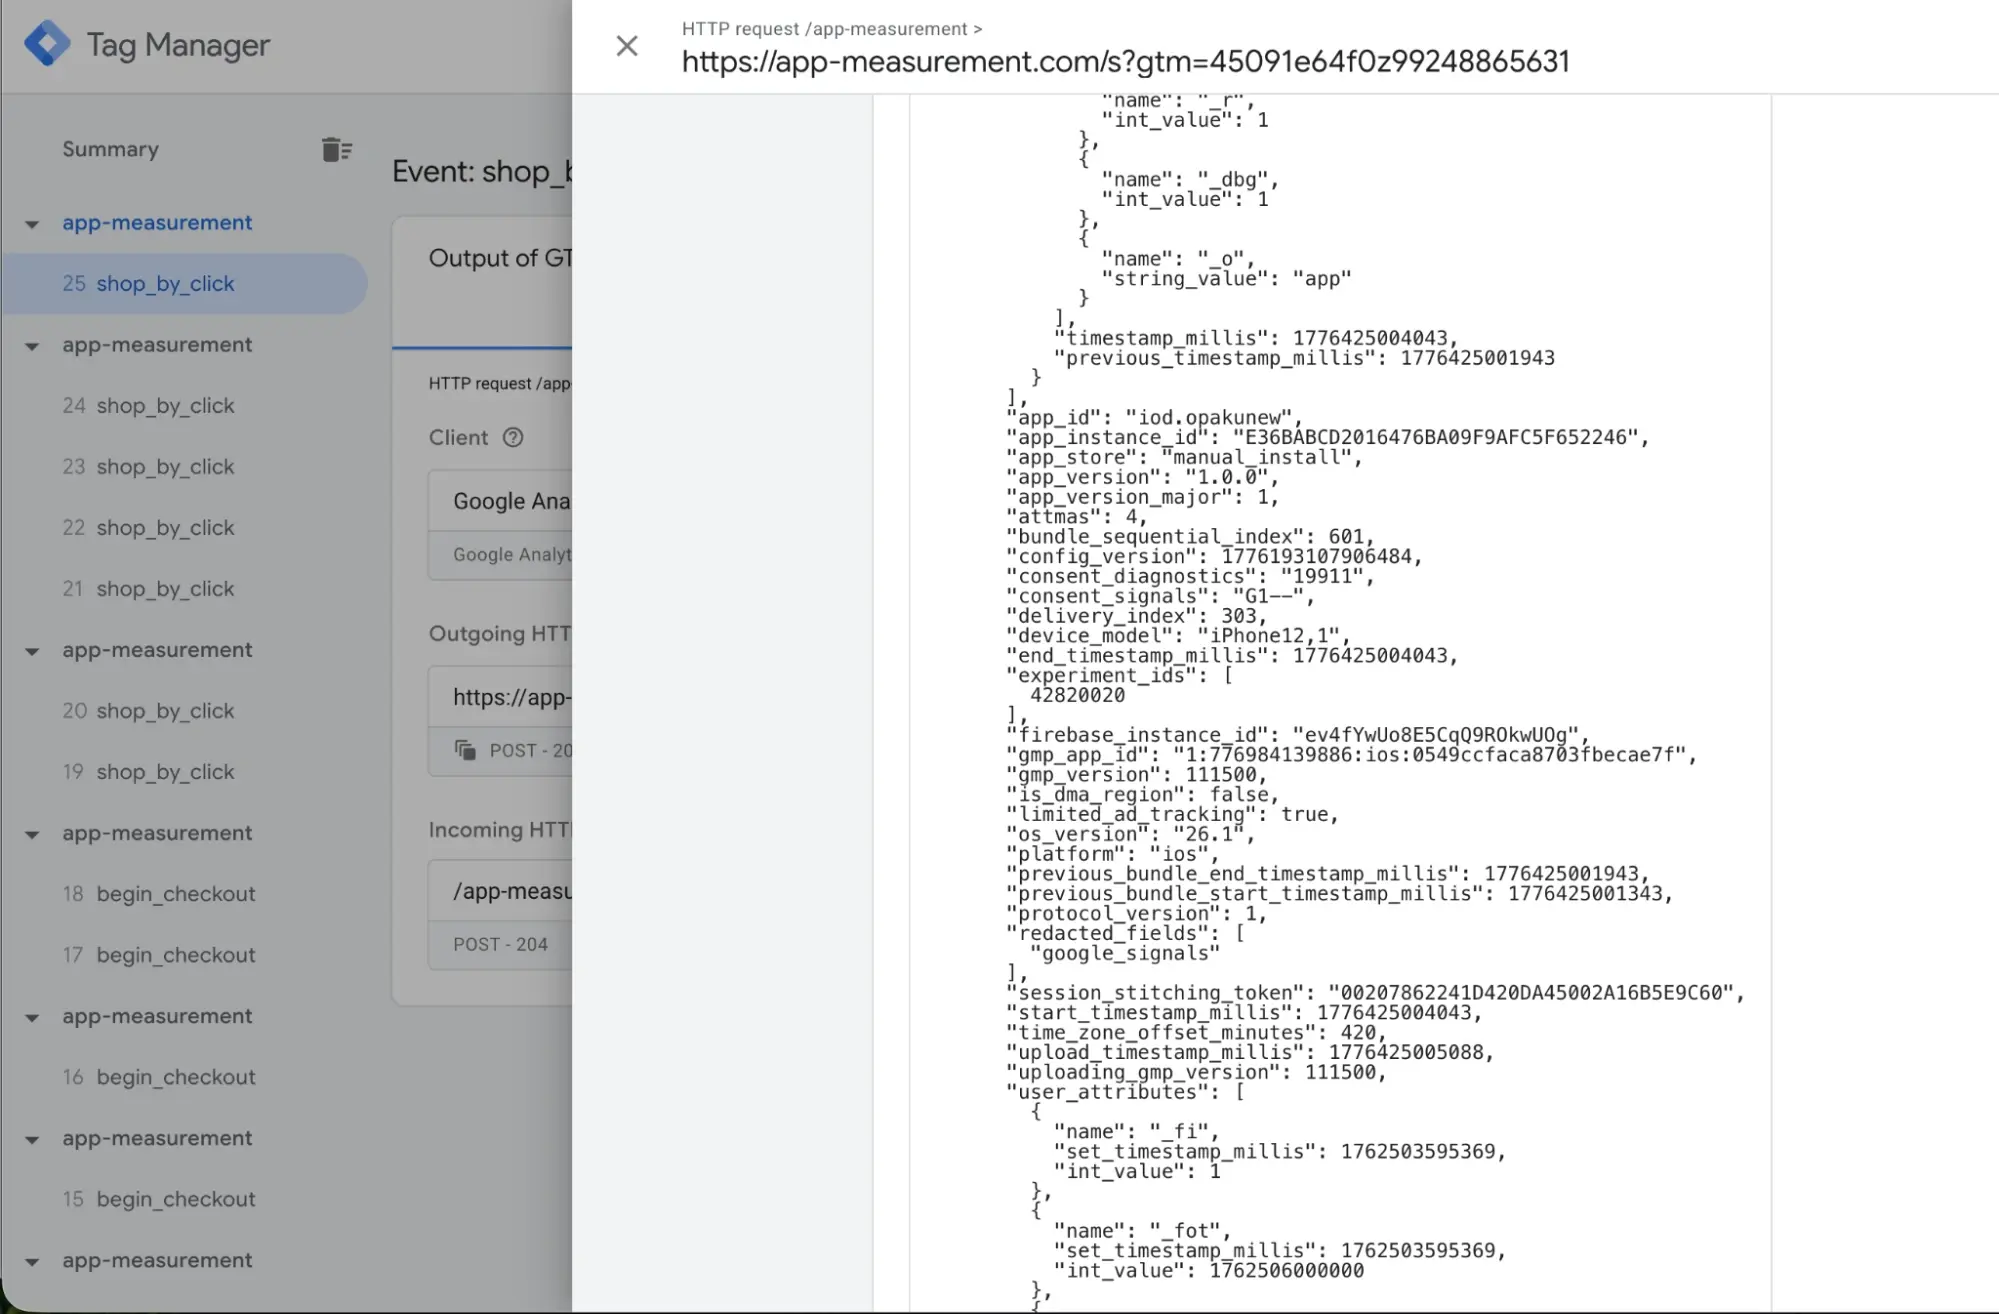Click the "os_version": "26.1" line
The height and width of the screenshot is (1314, 1999).
click(x=1130, y=833)
